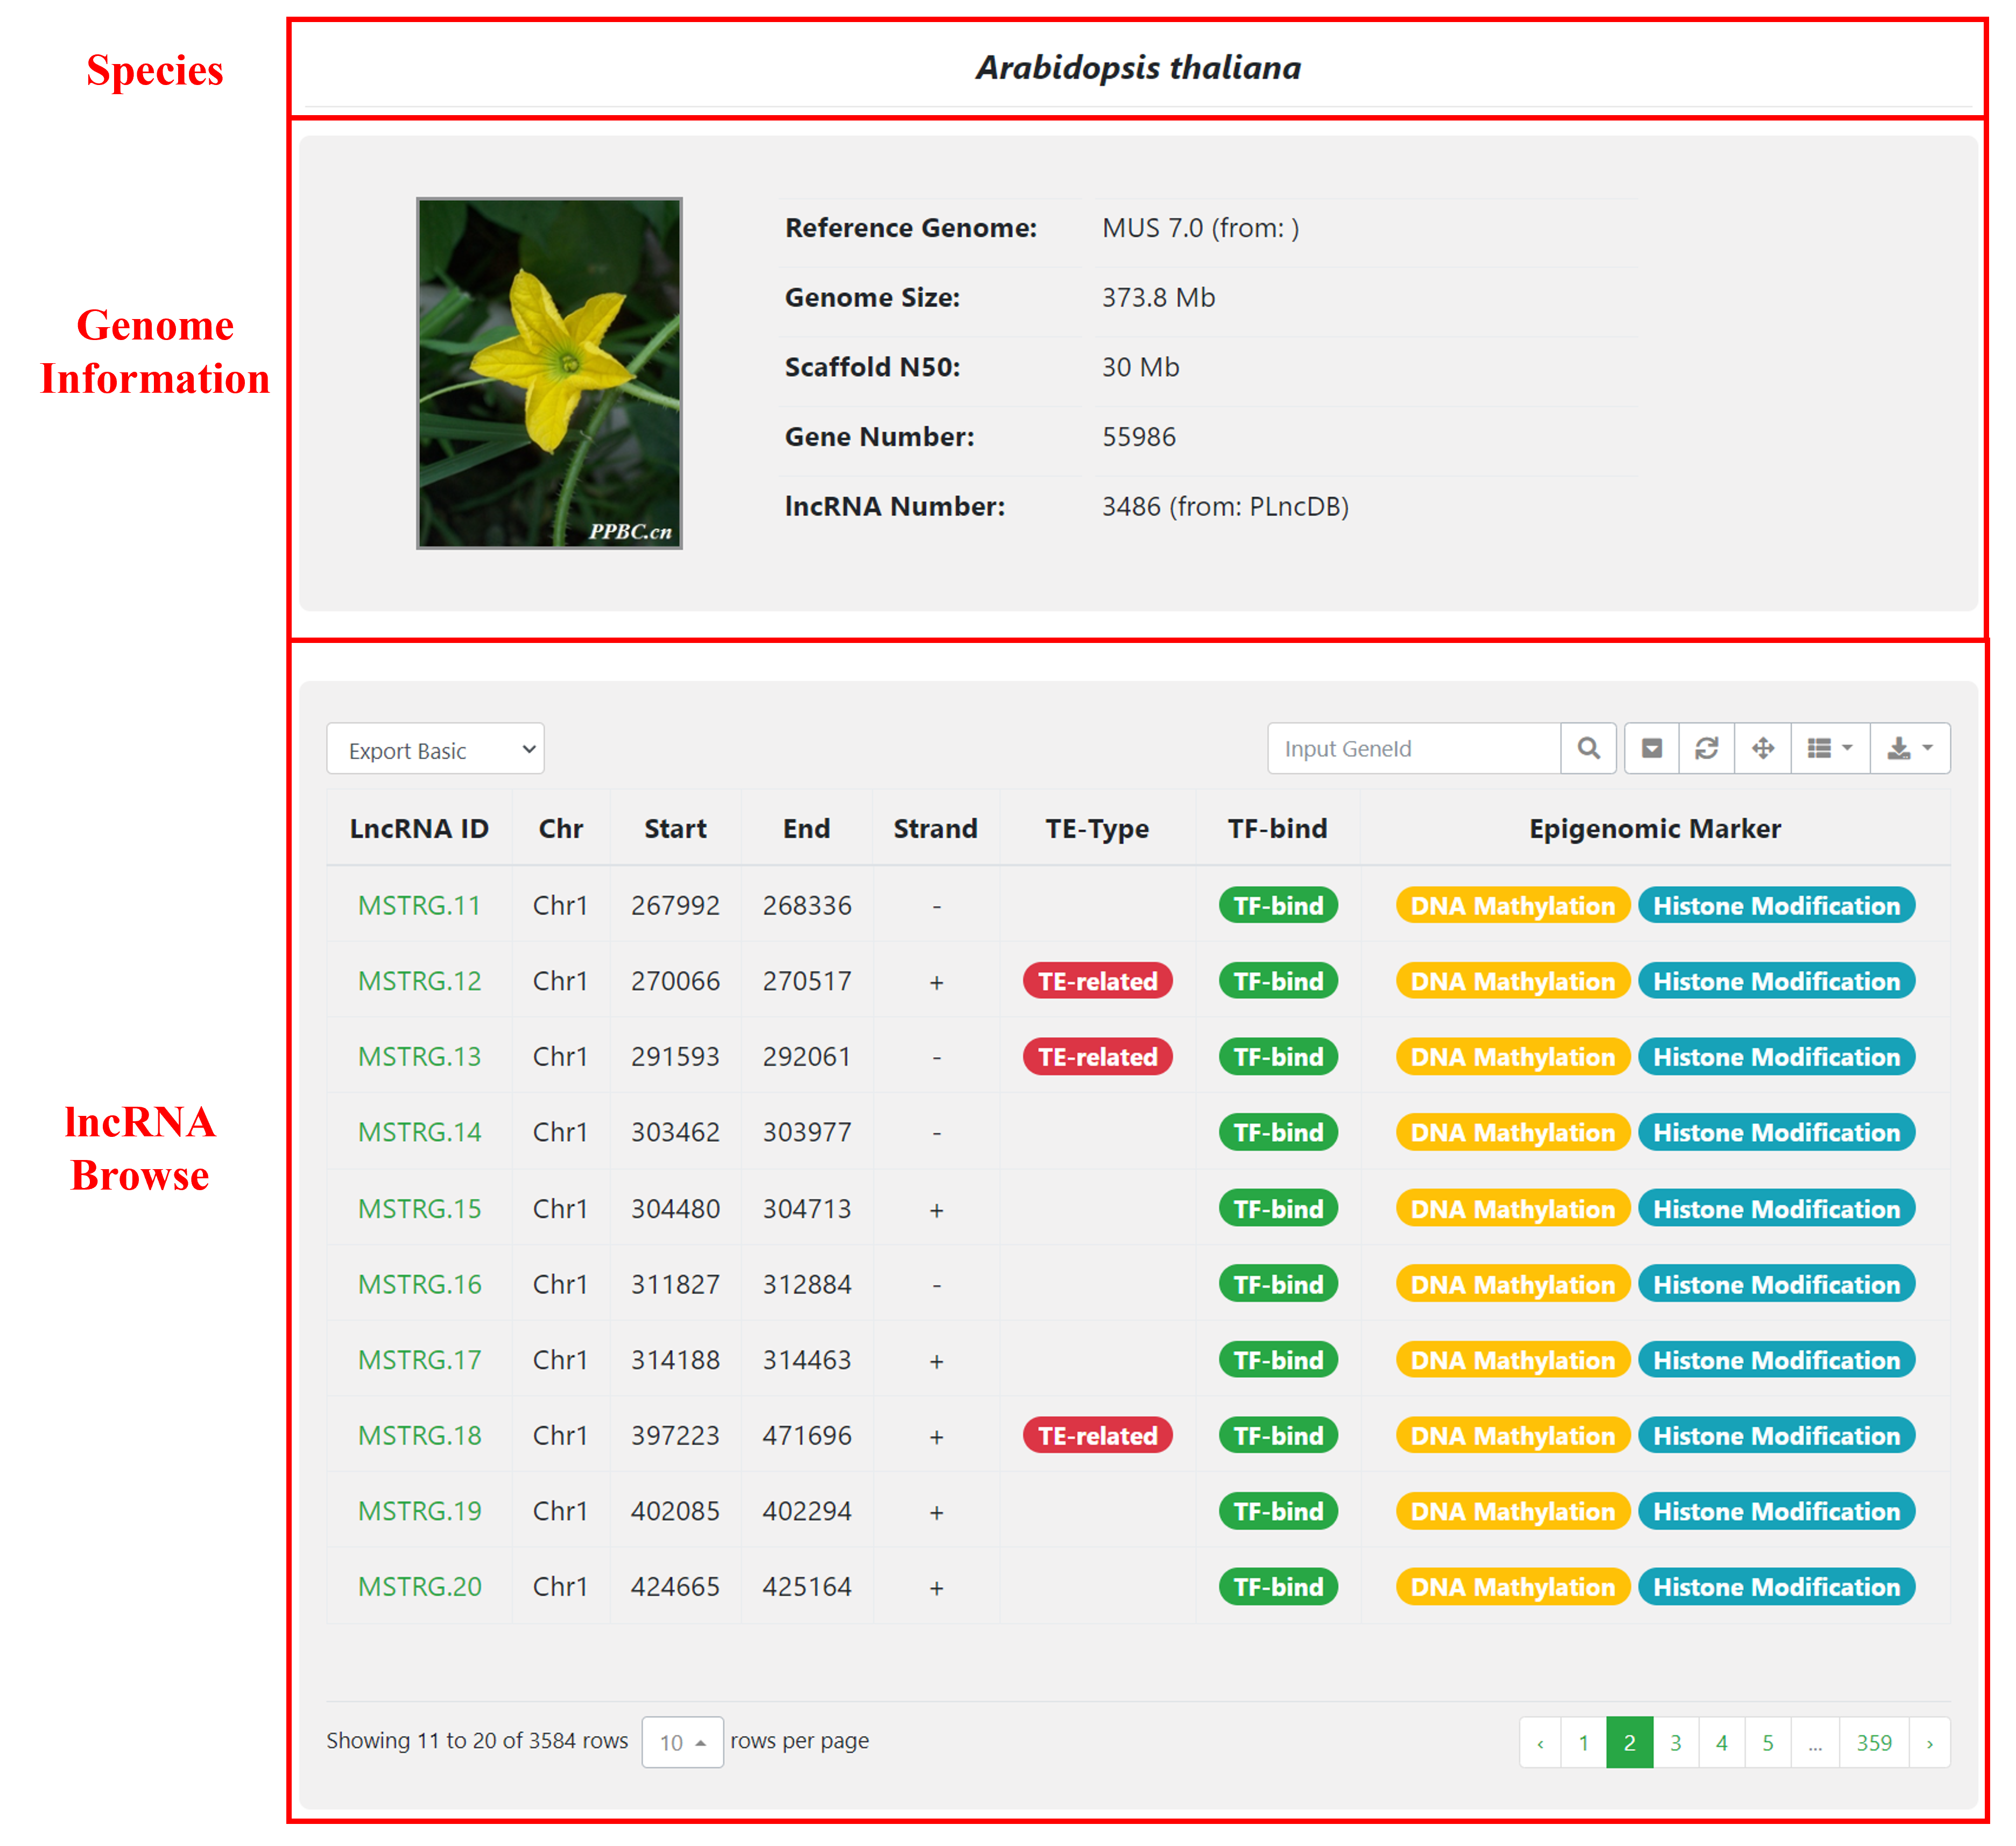
Task: Toggle fullscreen view of the table
Action: [x=1762, y=748]
